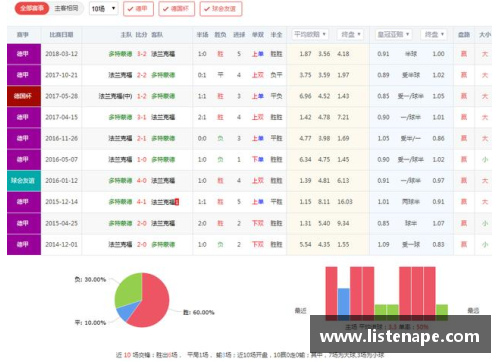500x362 pixels.
Task: Open the 终盘 dropdown beside 平均欧赔
Action: coord(351,34)
